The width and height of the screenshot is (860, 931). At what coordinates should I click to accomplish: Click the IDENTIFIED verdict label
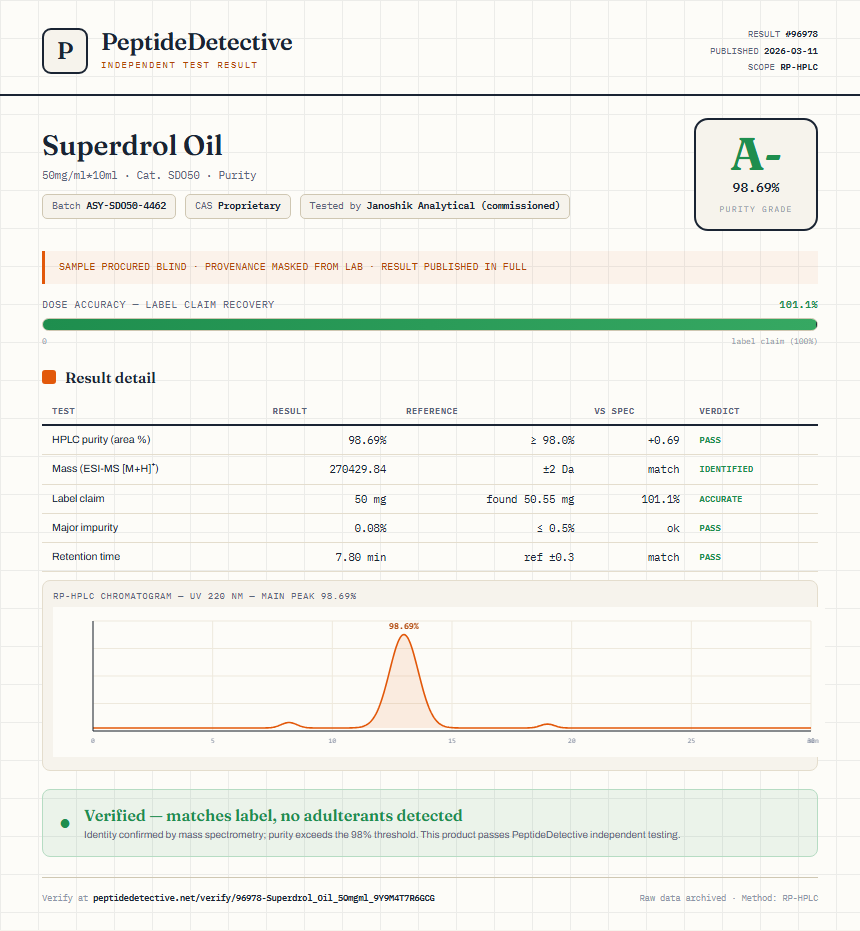click(726, 469)
